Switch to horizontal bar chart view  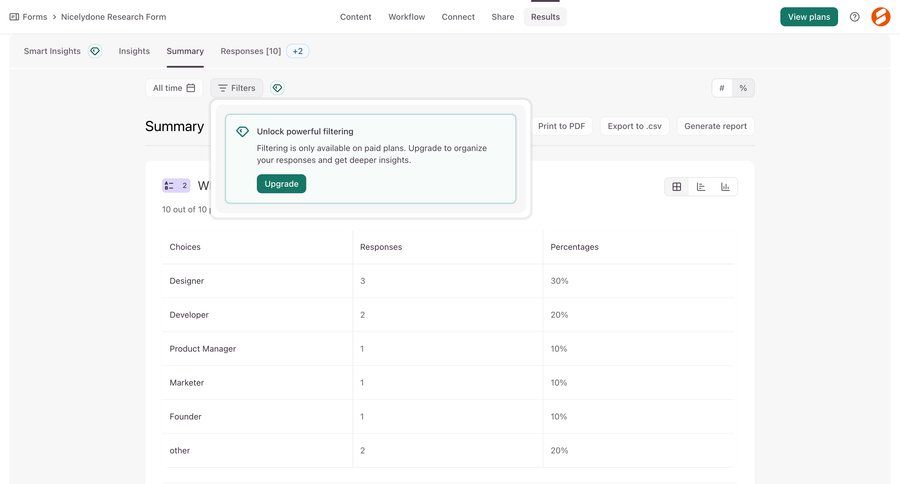701,187
